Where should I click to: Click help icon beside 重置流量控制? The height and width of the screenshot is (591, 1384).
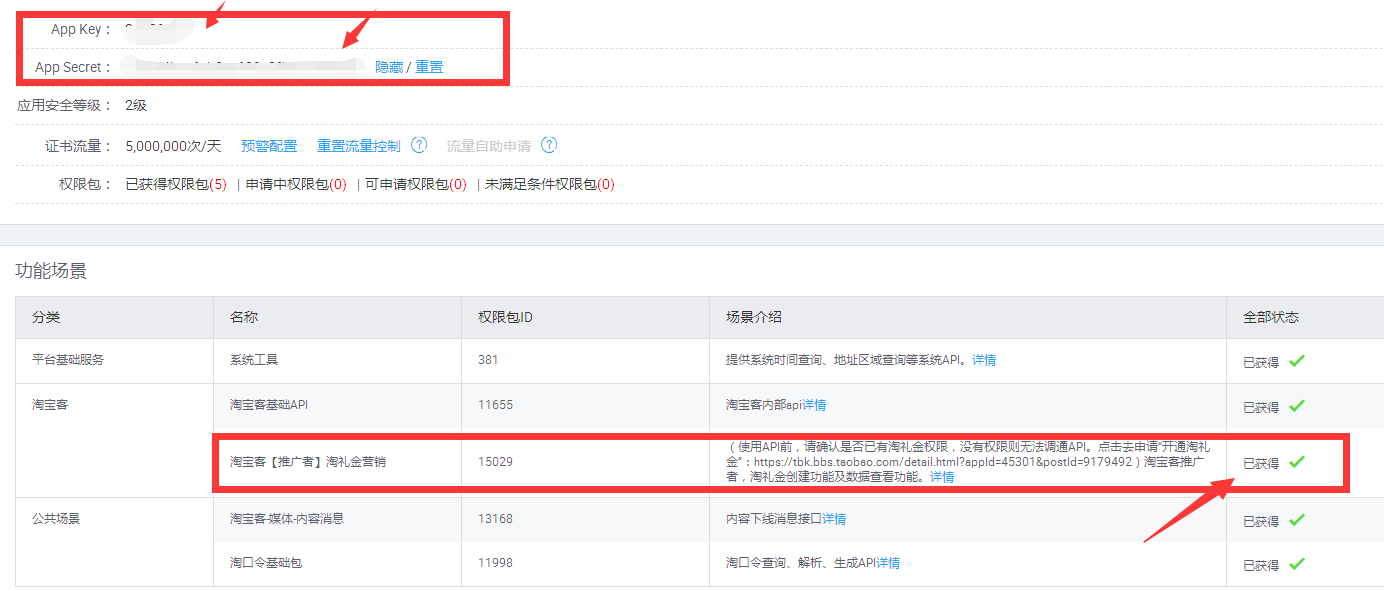click(x=419, y=145)
